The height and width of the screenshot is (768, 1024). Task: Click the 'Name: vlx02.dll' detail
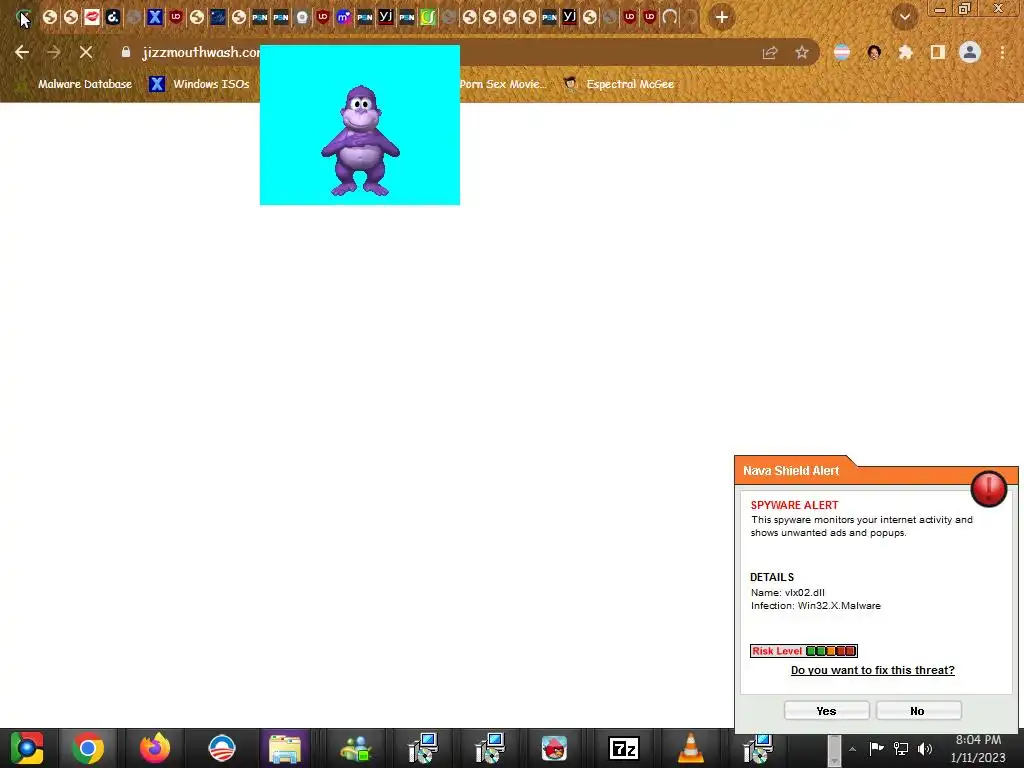pos(788,592)
